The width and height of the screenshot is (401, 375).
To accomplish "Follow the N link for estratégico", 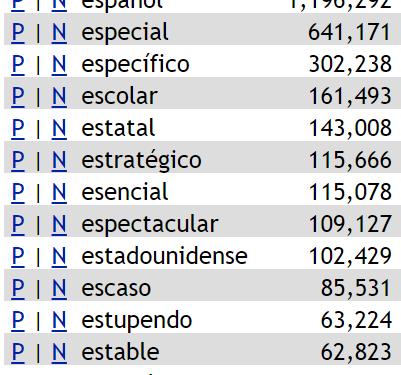I will [59, 160].
